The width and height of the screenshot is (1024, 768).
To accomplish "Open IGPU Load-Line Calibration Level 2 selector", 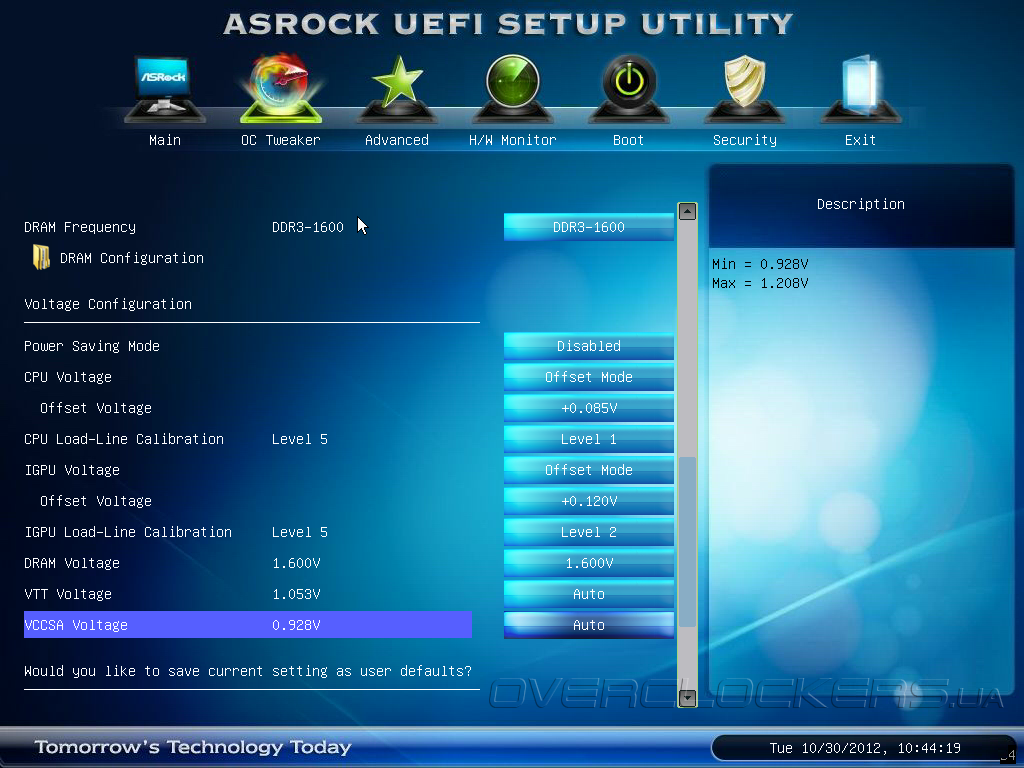I will 588,532.
